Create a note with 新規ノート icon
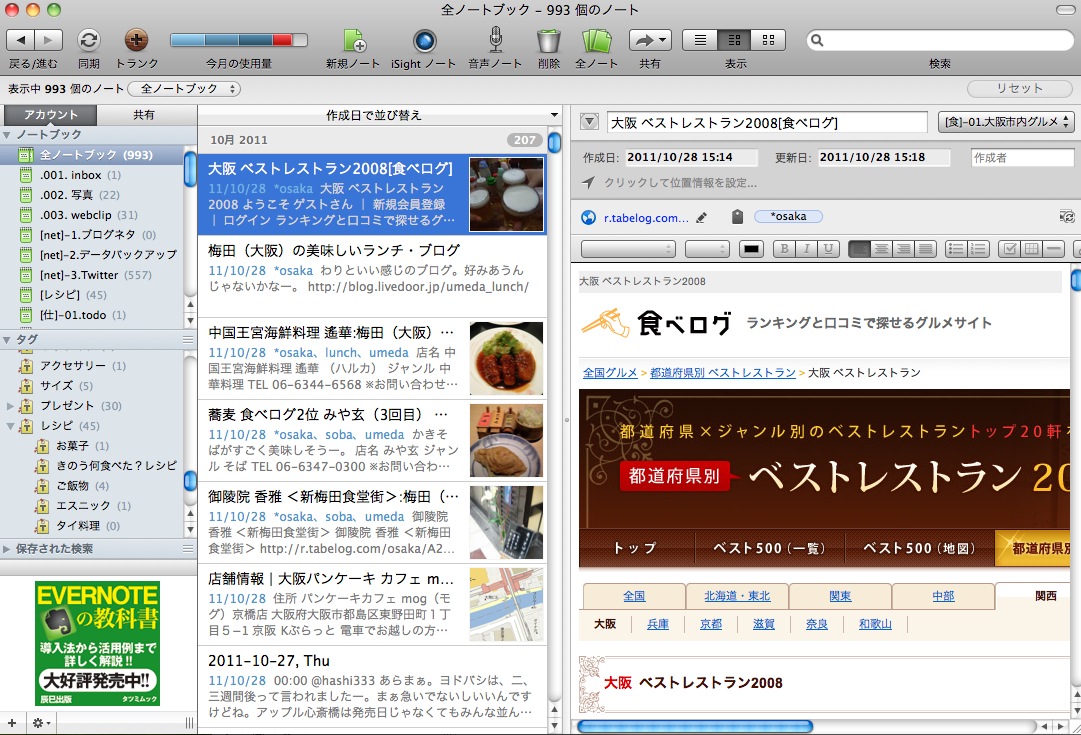Screen dimensions: 1081x735 [354, 41]
